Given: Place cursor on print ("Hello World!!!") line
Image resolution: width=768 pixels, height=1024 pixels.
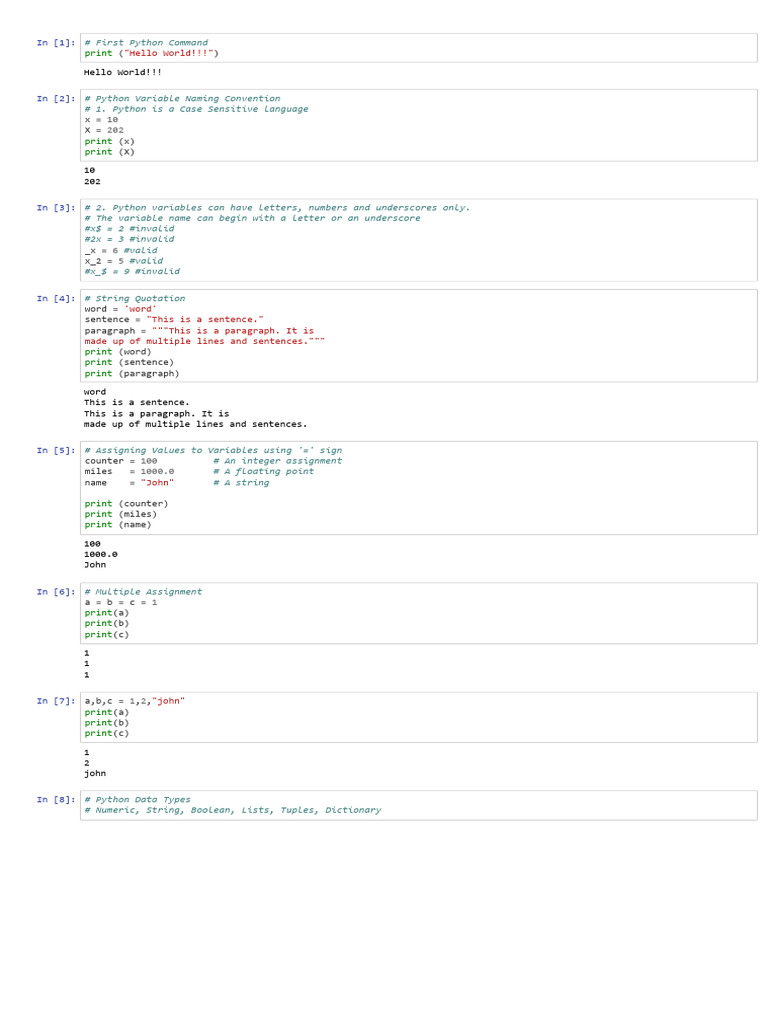Looking at the screenshot, I should tap(152, 54).
